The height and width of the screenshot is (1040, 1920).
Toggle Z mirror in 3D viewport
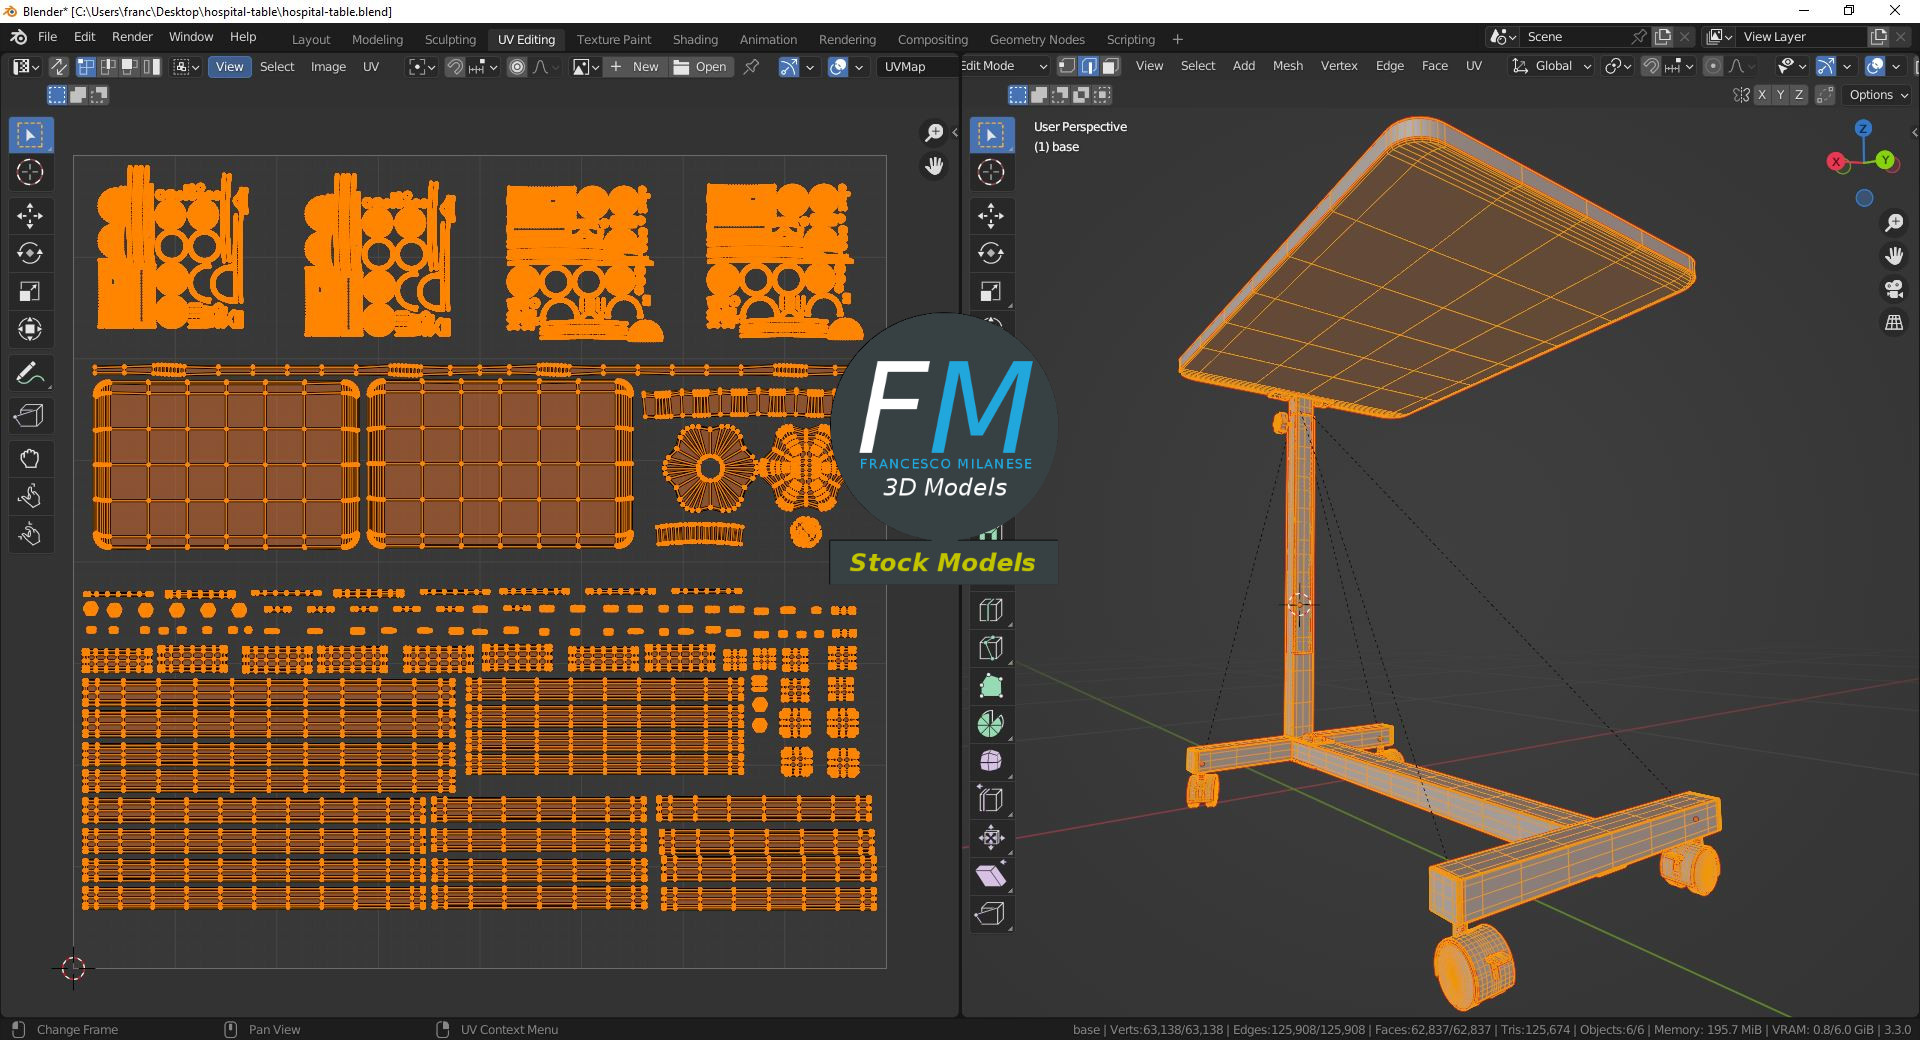(x=1799, y=95)
